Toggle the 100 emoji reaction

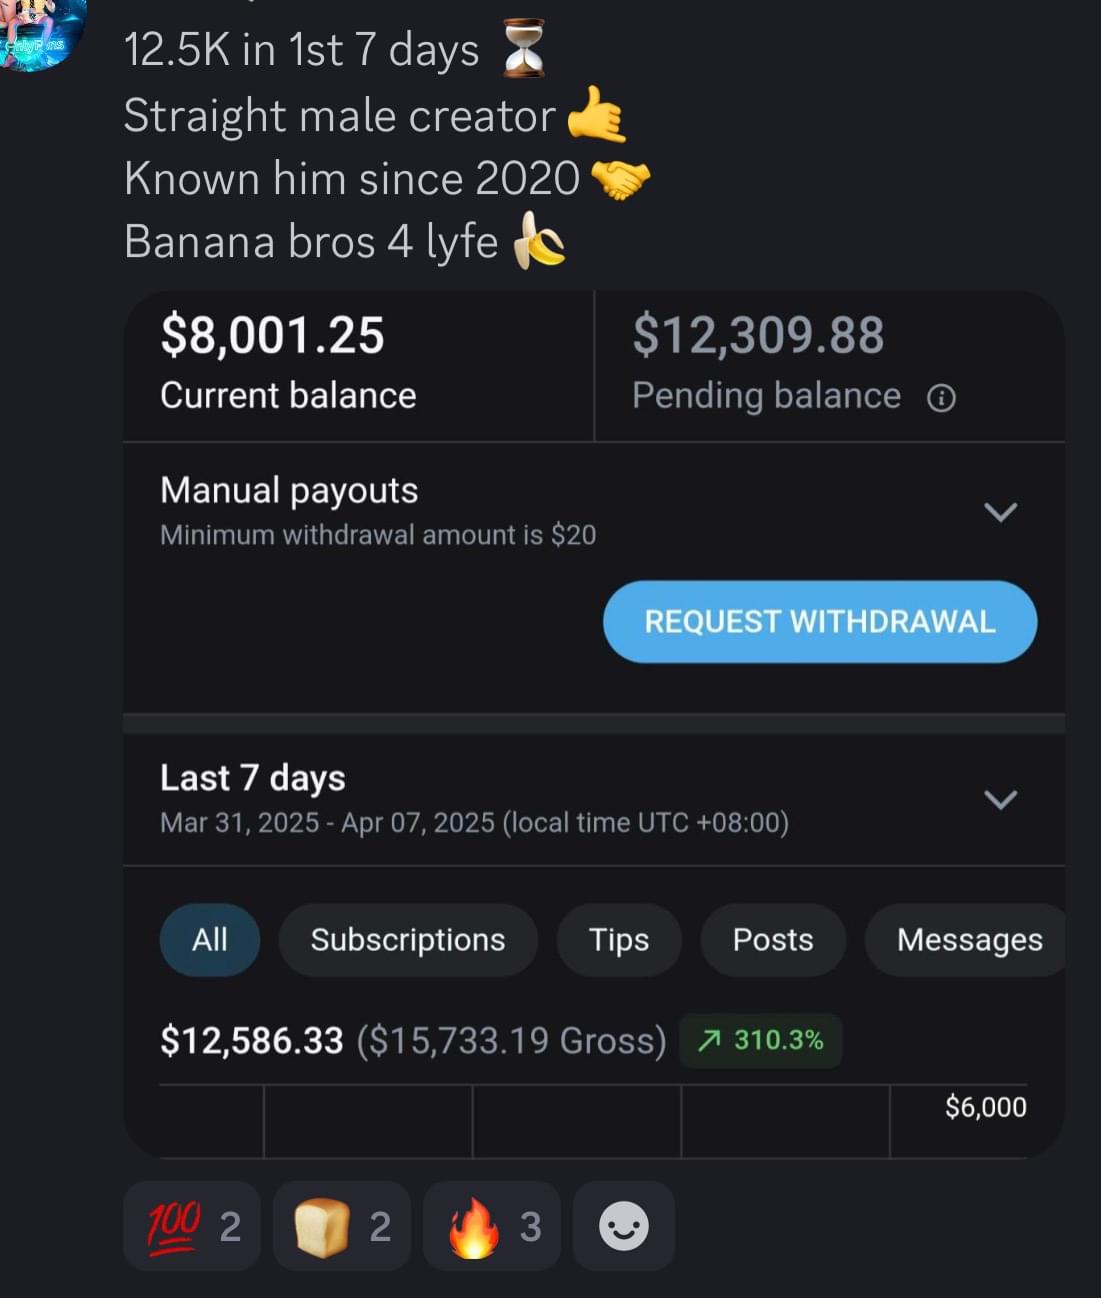click(x=192, y=1226)
